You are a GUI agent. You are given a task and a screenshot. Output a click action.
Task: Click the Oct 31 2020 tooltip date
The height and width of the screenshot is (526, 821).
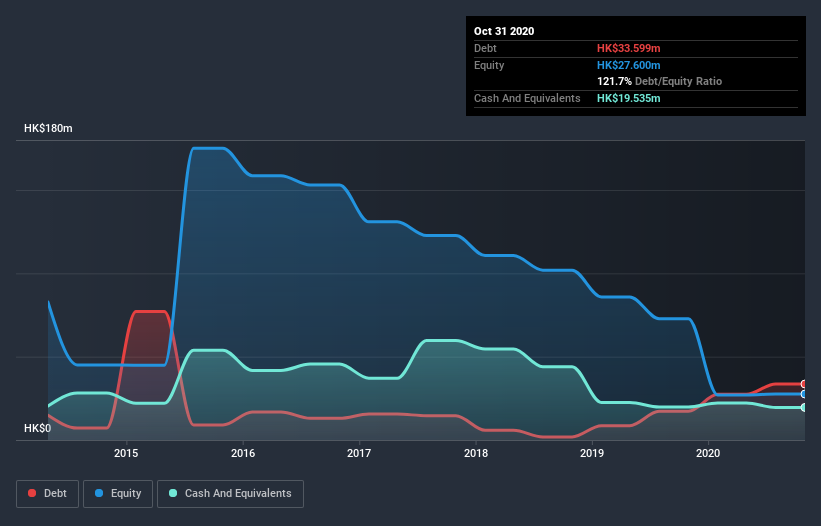(504, 31)
